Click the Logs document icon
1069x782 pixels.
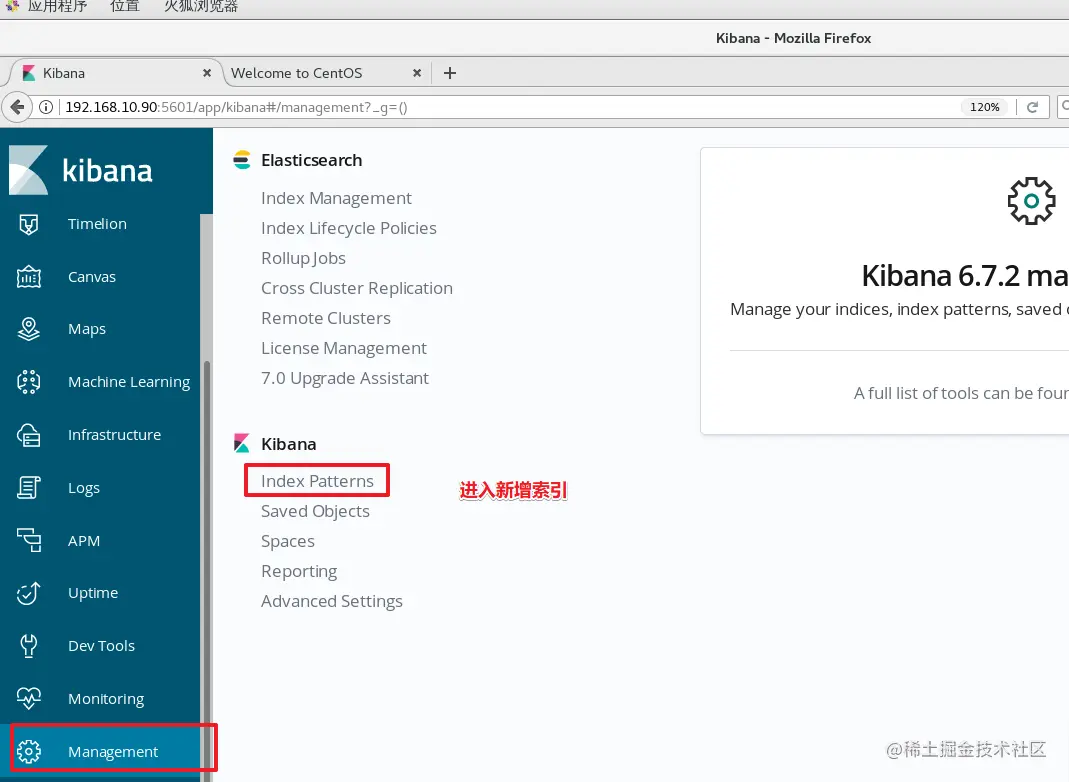coord(29,487)
